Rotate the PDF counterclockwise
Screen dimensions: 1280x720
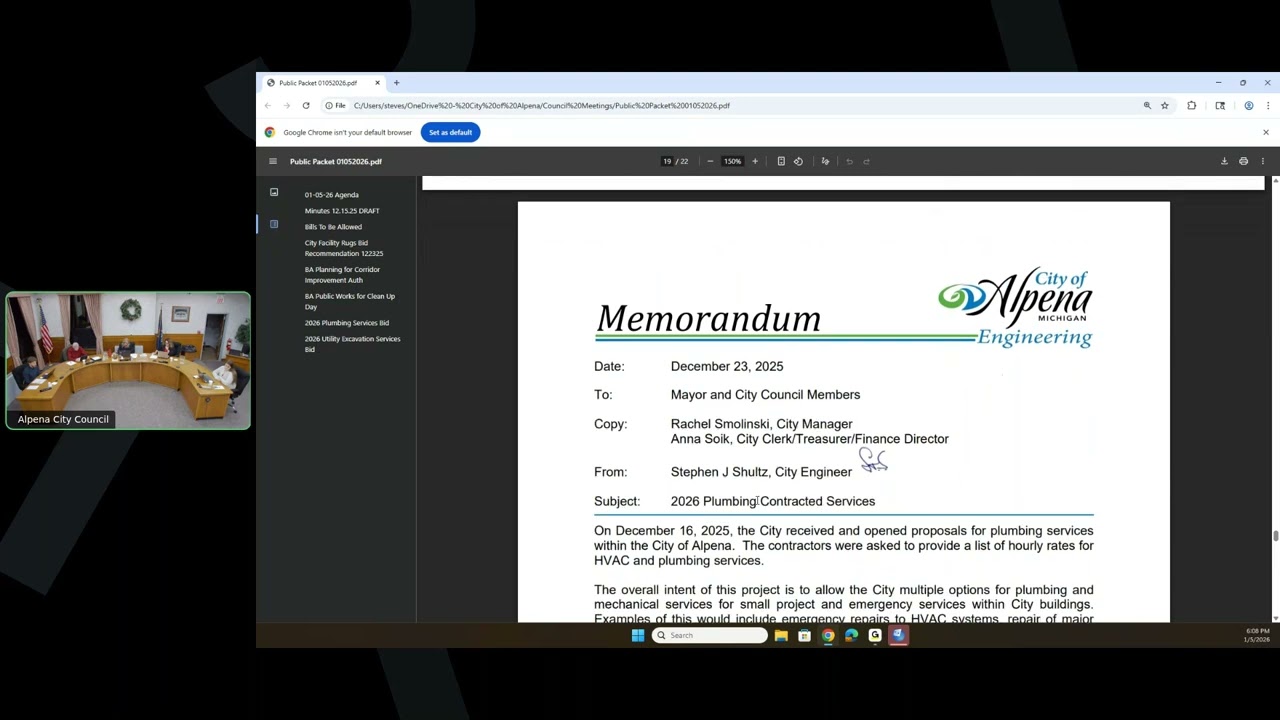[798, 161]
